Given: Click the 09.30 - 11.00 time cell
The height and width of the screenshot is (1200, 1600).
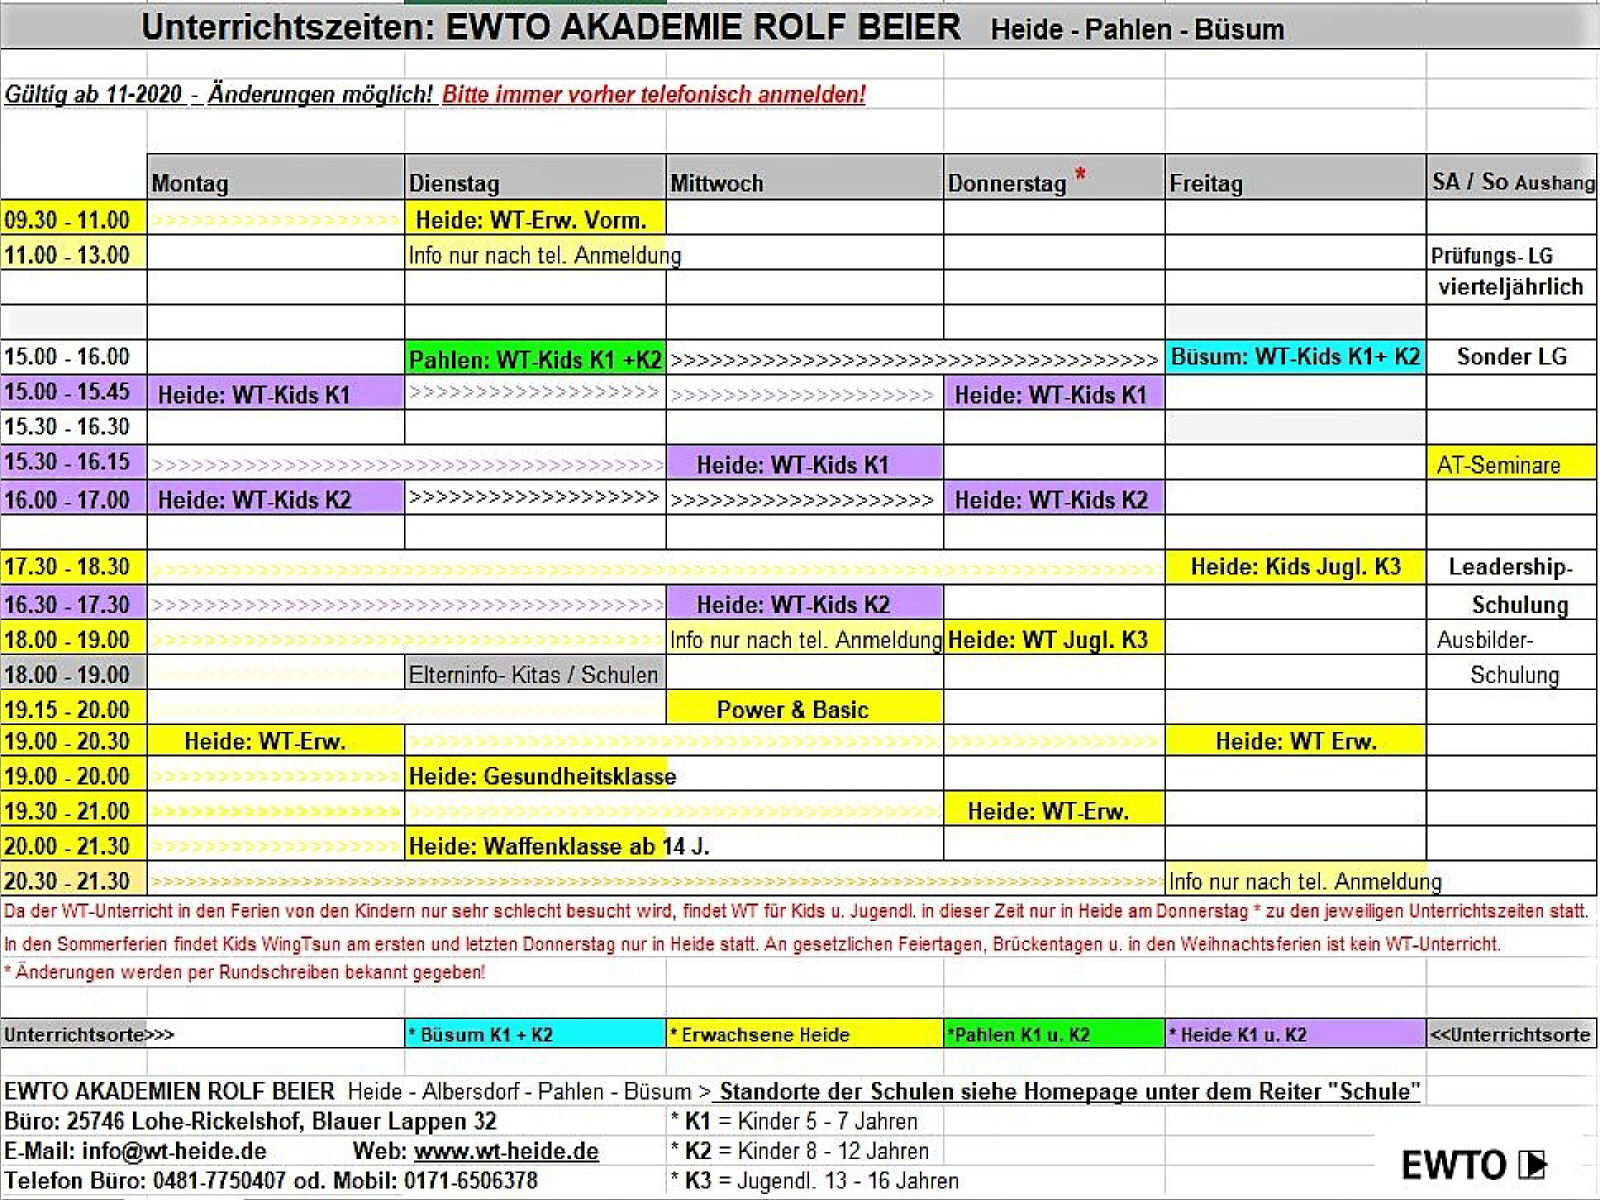Looking at the screenshot, I should click(x=74, y=219).
